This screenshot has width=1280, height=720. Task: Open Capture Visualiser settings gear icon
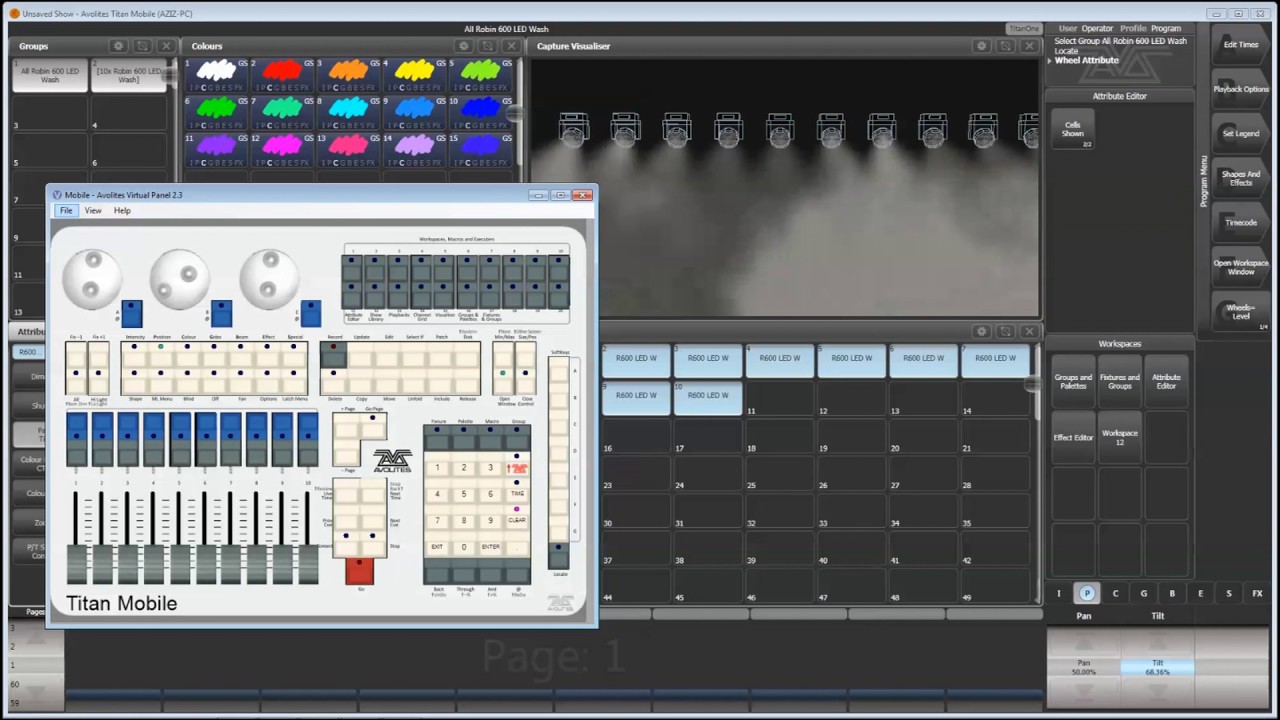[x=981, y=46]
